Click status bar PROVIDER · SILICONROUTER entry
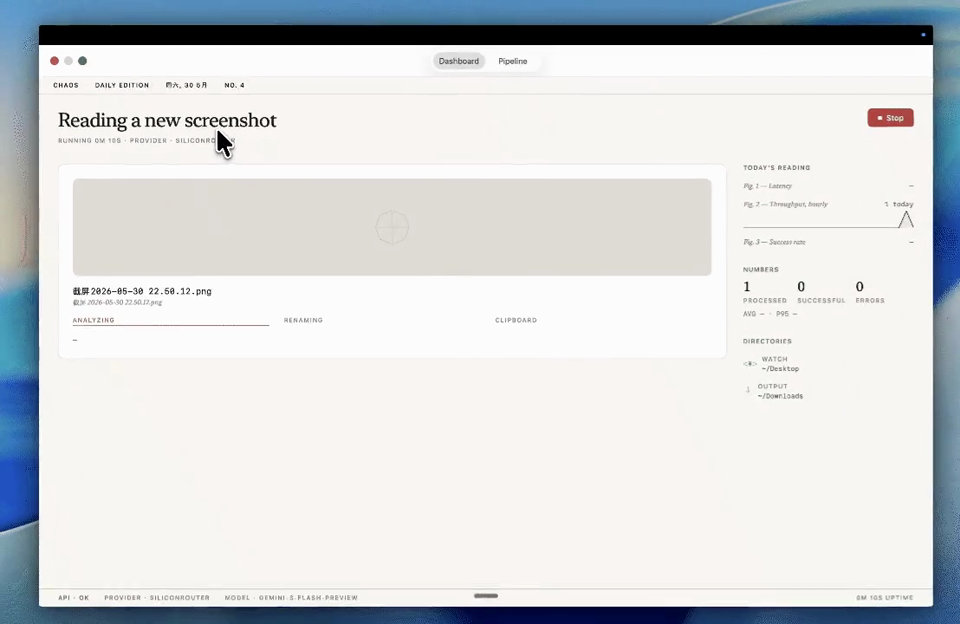Screen dimensions: 960x624 tap(157, 598)
